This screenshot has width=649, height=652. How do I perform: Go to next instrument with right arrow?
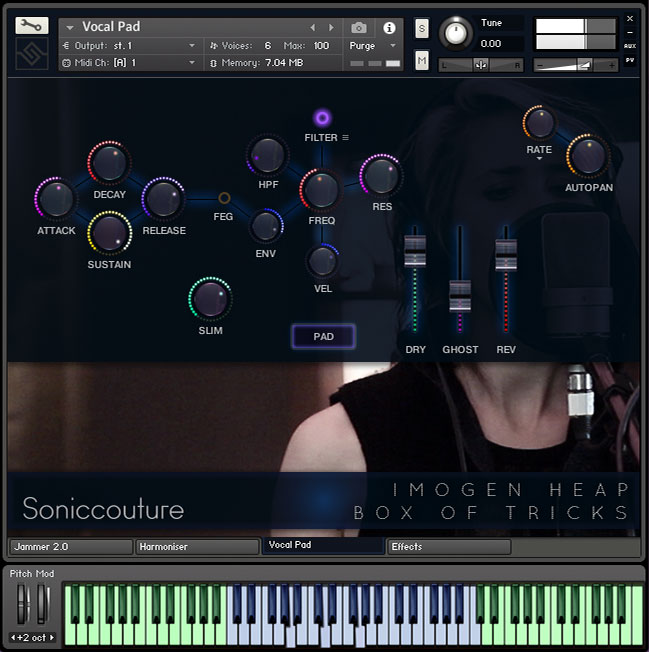click(331, 27)
